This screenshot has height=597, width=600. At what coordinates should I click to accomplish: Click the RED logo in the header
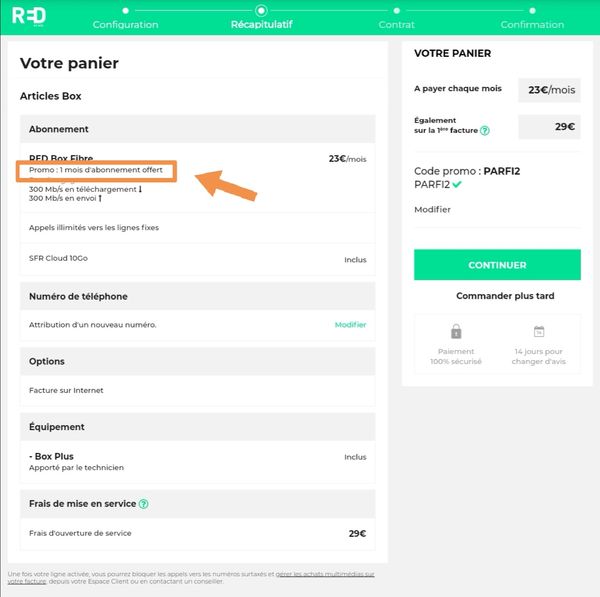(x=27, y=15)
